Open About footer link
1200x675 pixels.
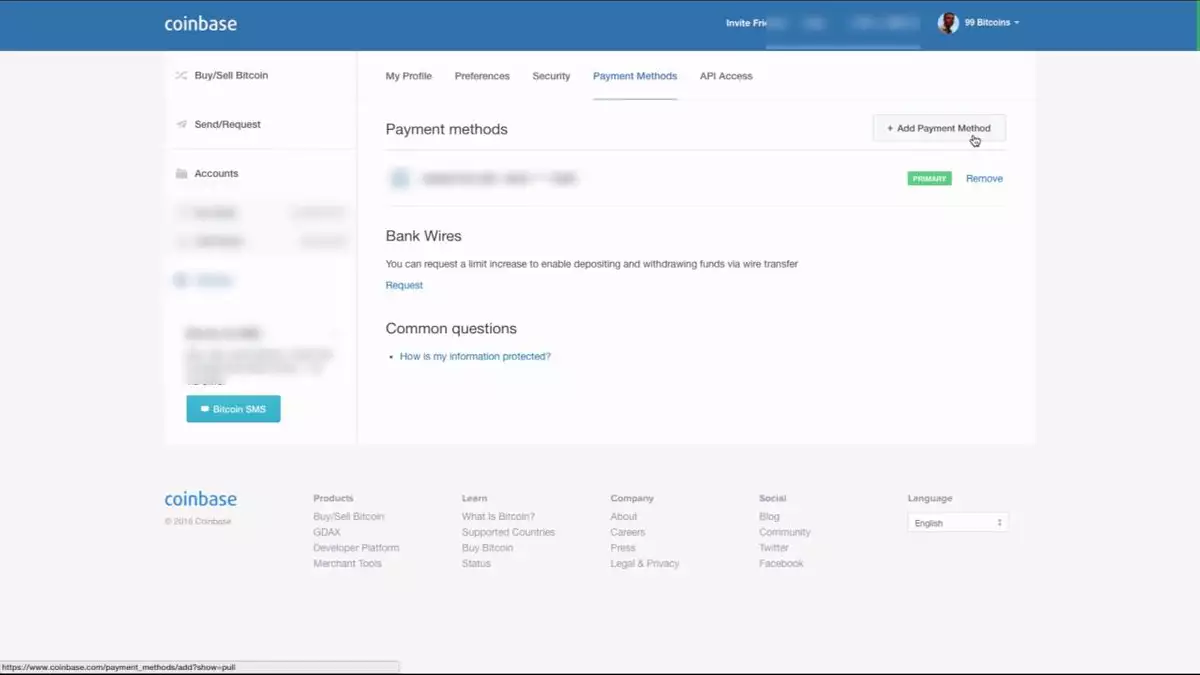pyautogui.click(x=623, y=516)
